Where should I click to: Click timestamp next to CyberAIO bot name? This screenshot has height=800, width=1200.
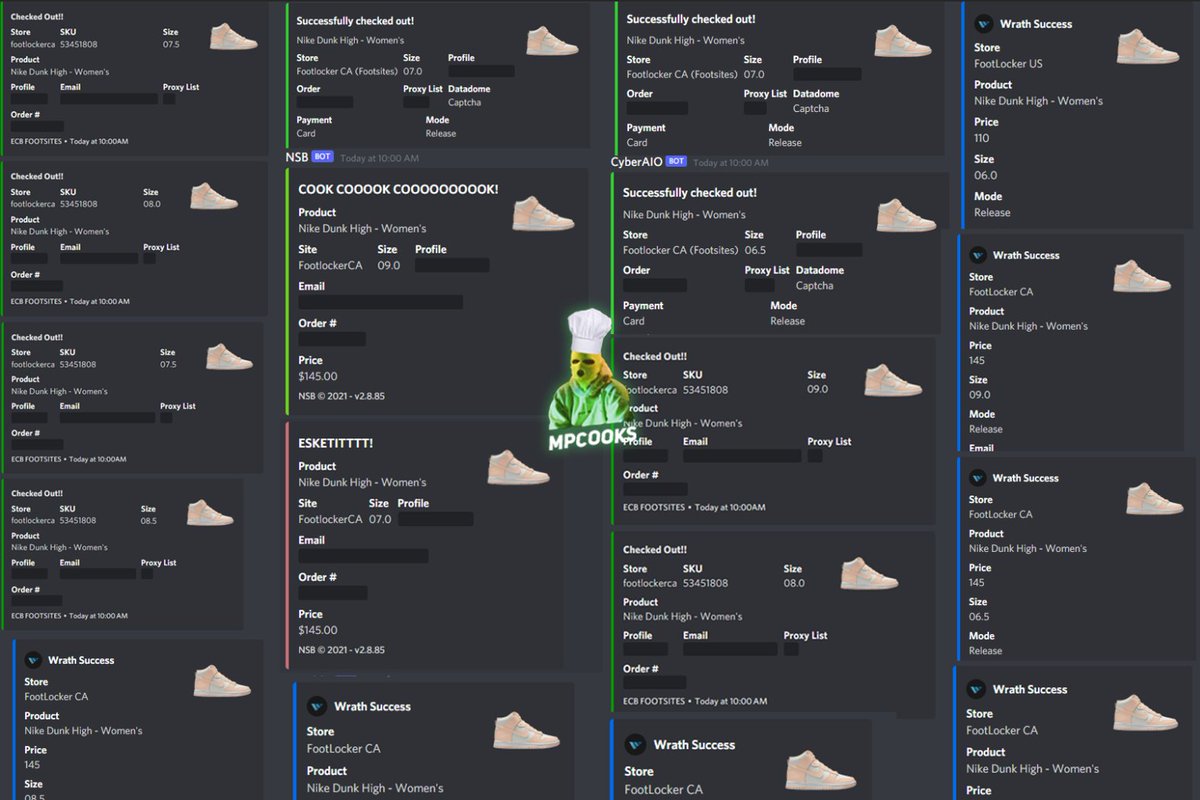pyautogui.click(x=732, y=162)
